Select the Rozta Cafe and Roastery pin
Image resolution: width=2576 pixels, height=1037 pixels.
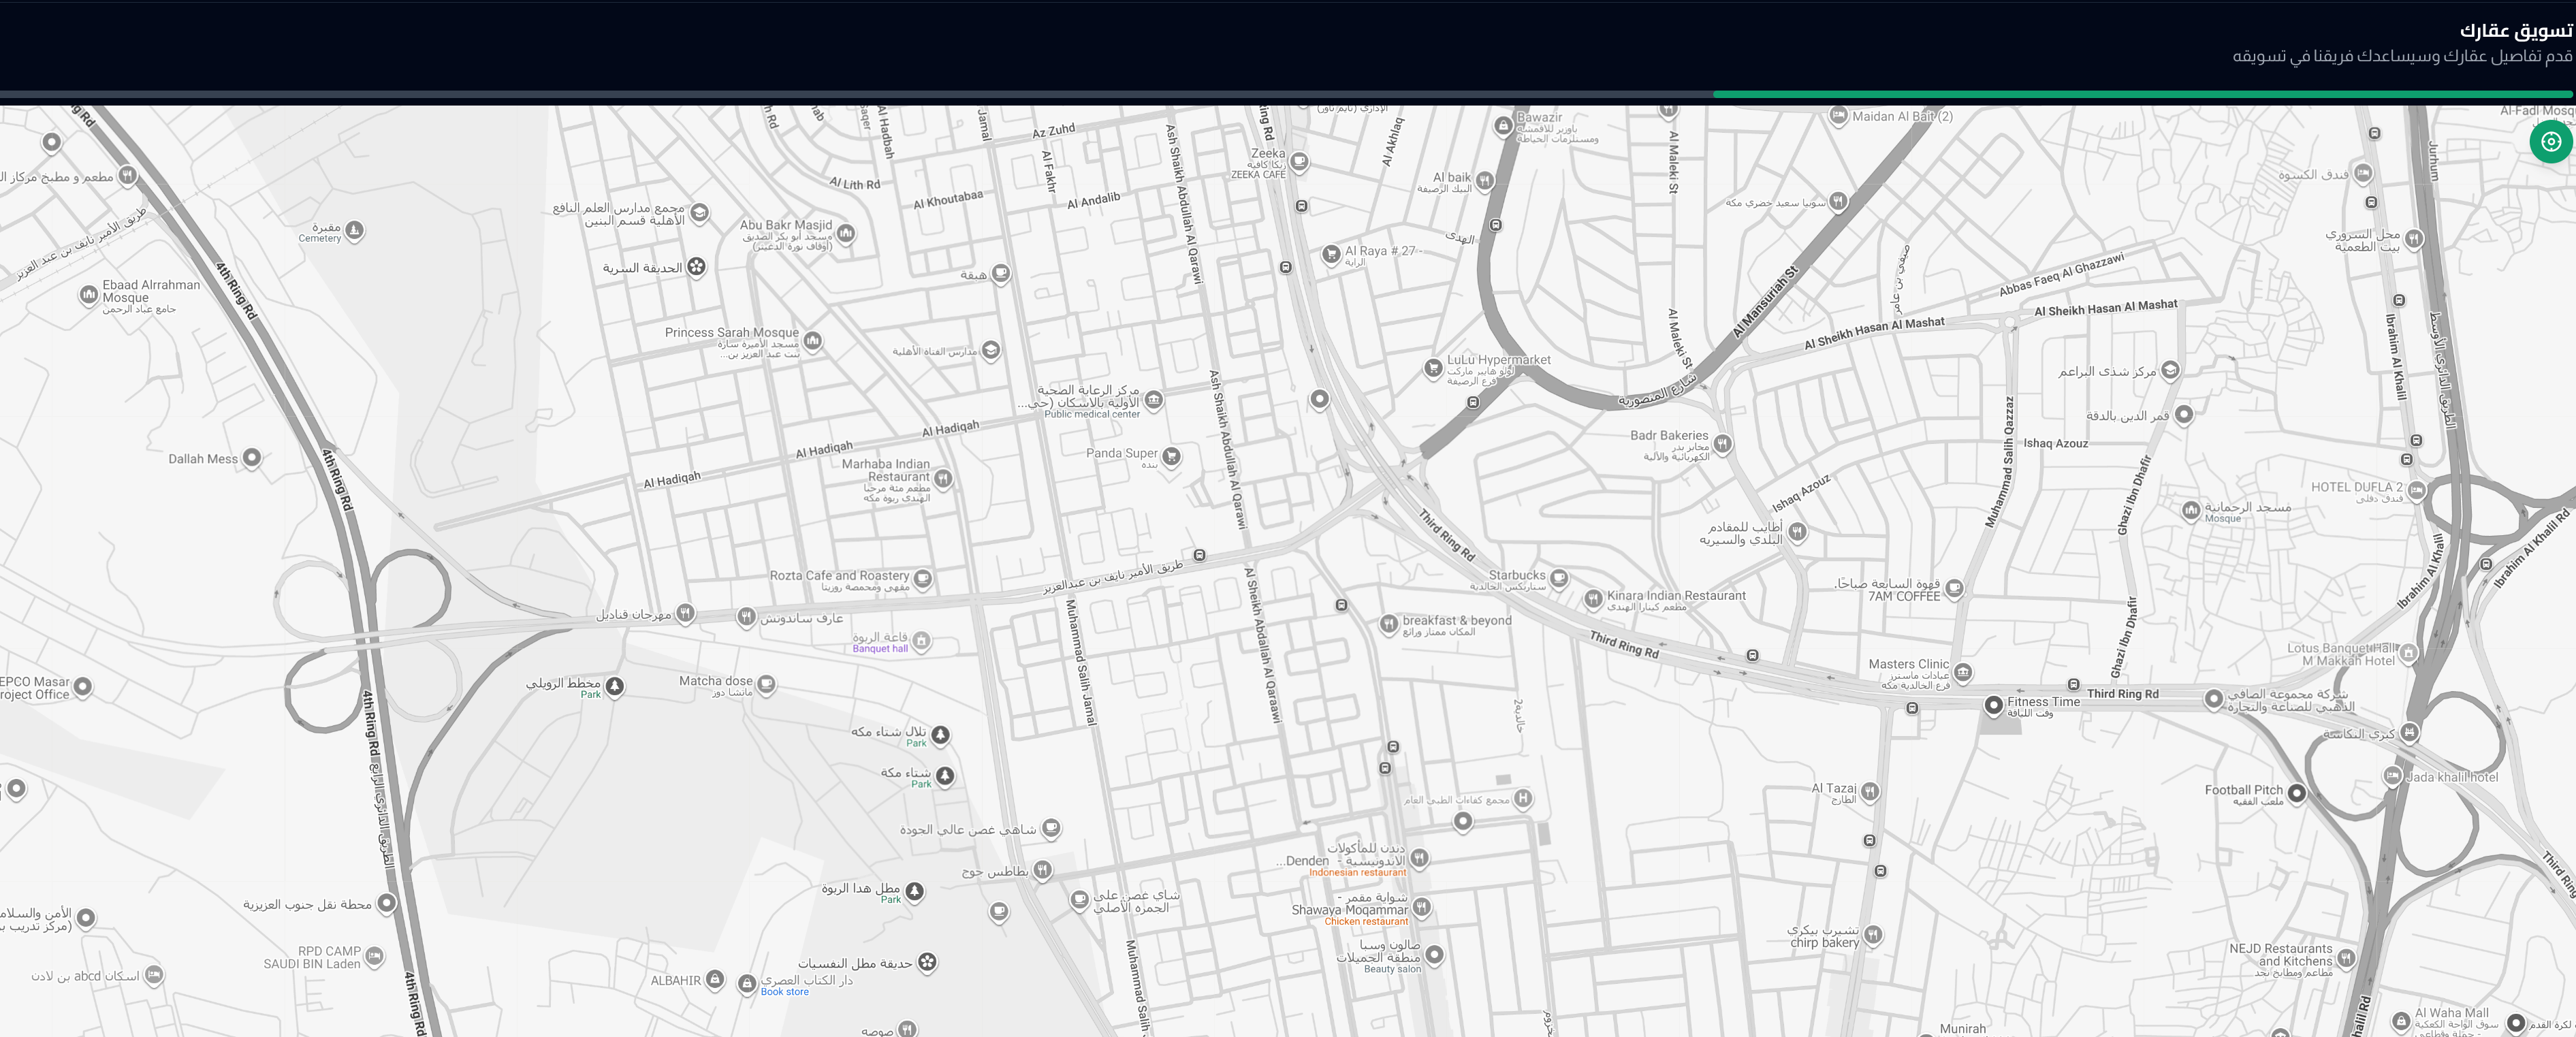(x=923, y=578)
